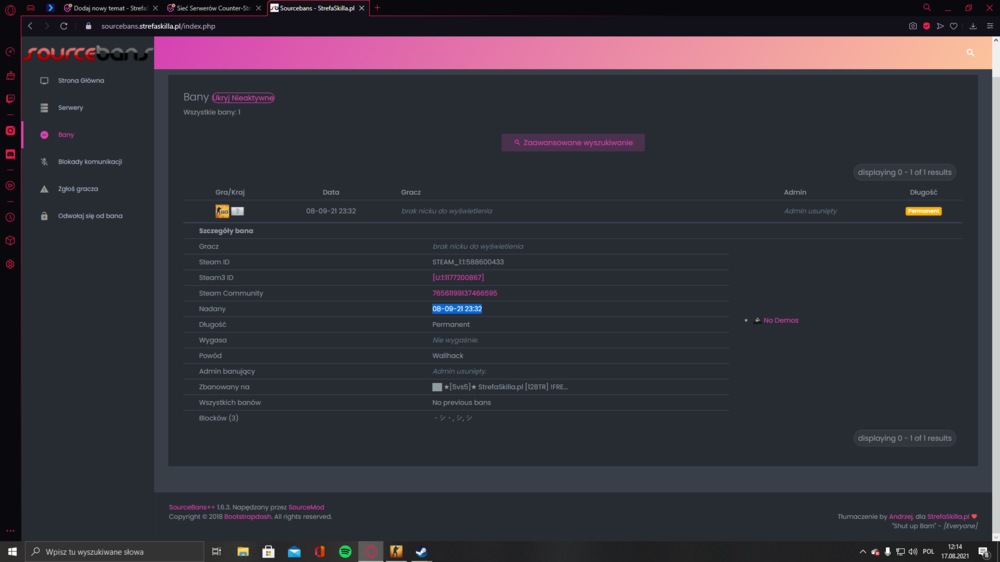
Task: Open Steam from the taskbar
Action: coord(422,552)
